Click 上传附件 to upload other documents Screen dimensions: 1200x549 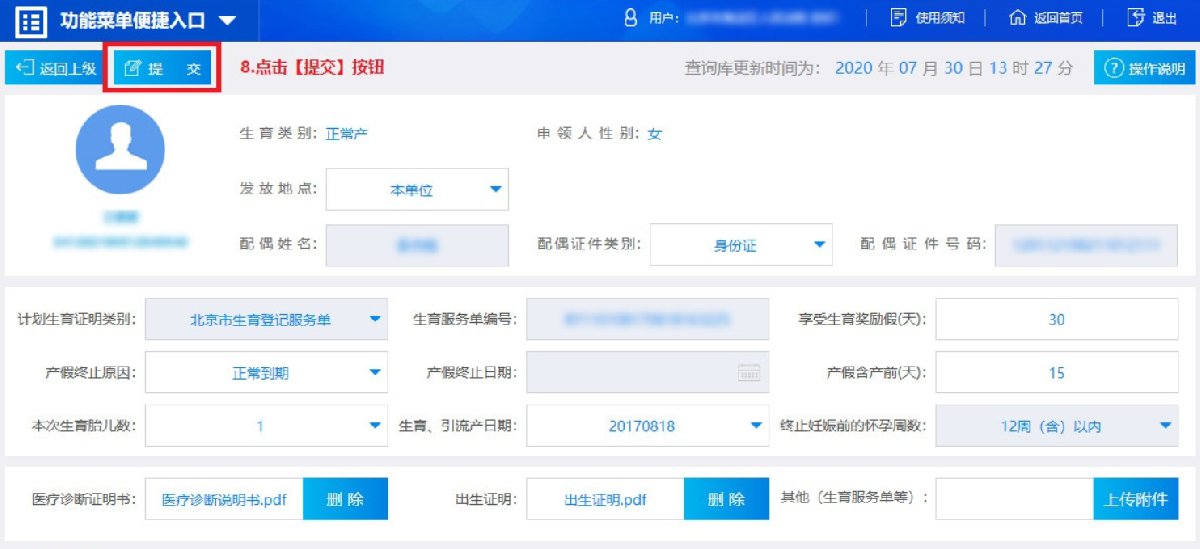(1135, 499)
